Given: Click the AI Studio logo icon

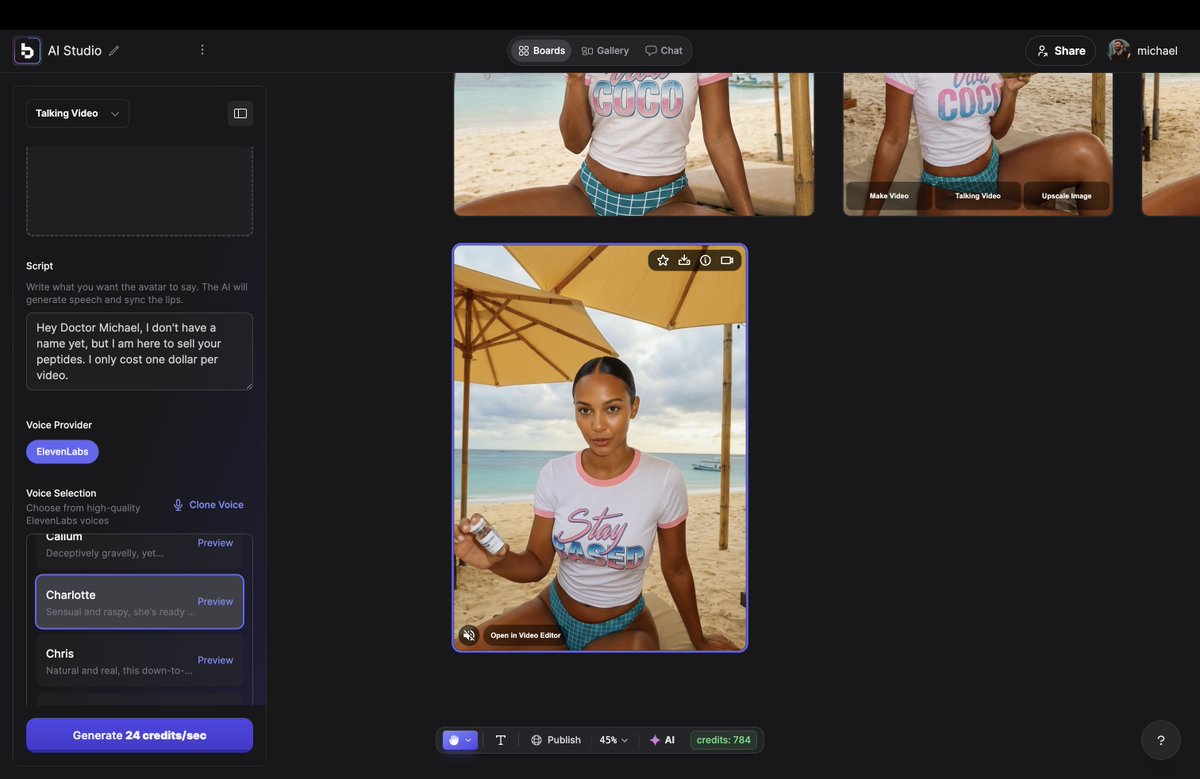Looking at the screenshot, I should [x=27, y=51].
